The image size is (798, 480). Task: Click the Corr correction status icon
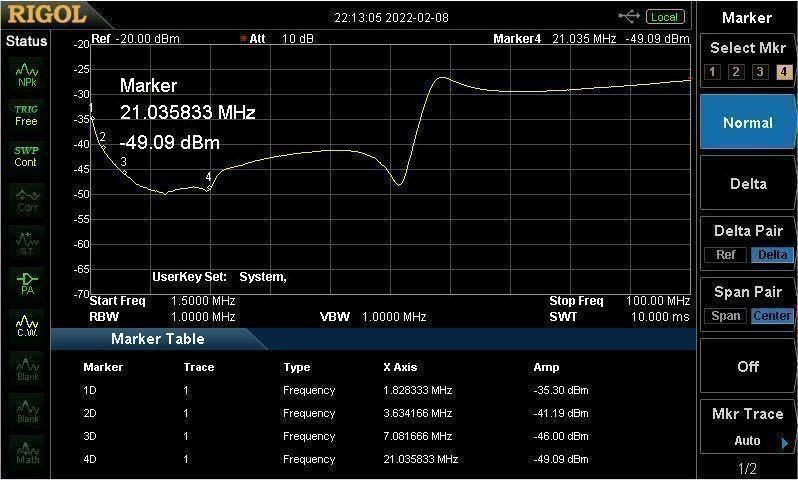pyautogui.click(x=27, y=201)
